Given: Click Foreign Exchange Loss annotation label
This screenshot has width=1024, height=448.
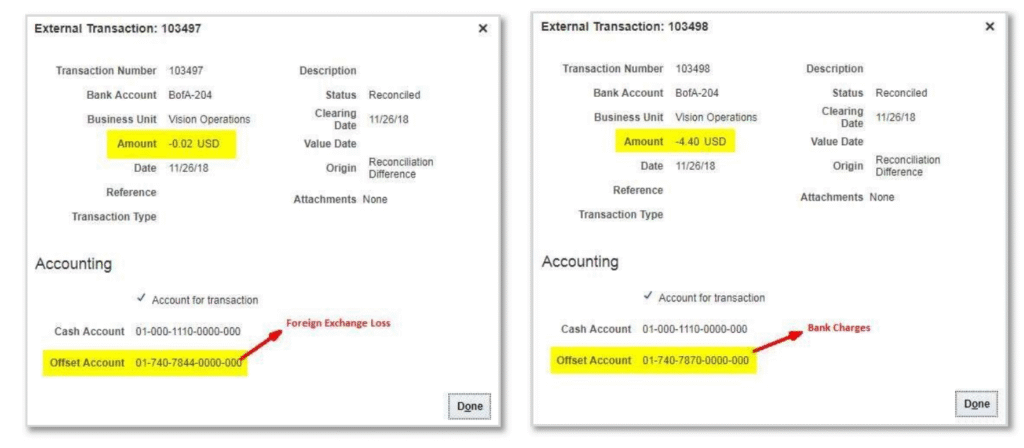Looking at the screenshot, I should coord(338,323).
